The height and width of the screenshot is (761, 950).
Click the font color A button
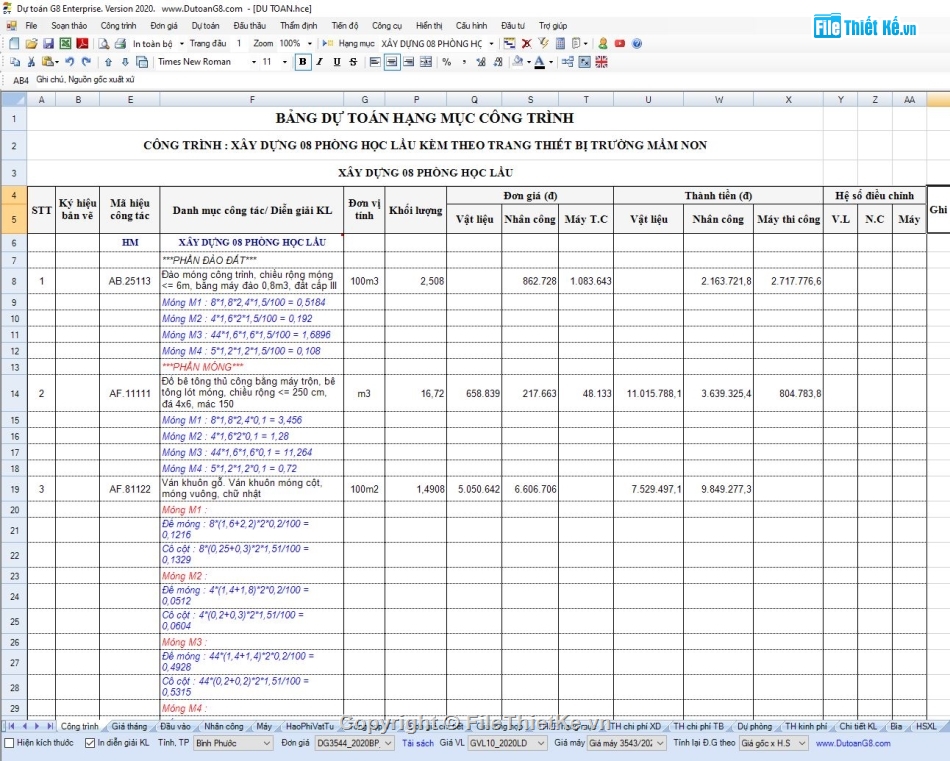(x=539, y=62)
